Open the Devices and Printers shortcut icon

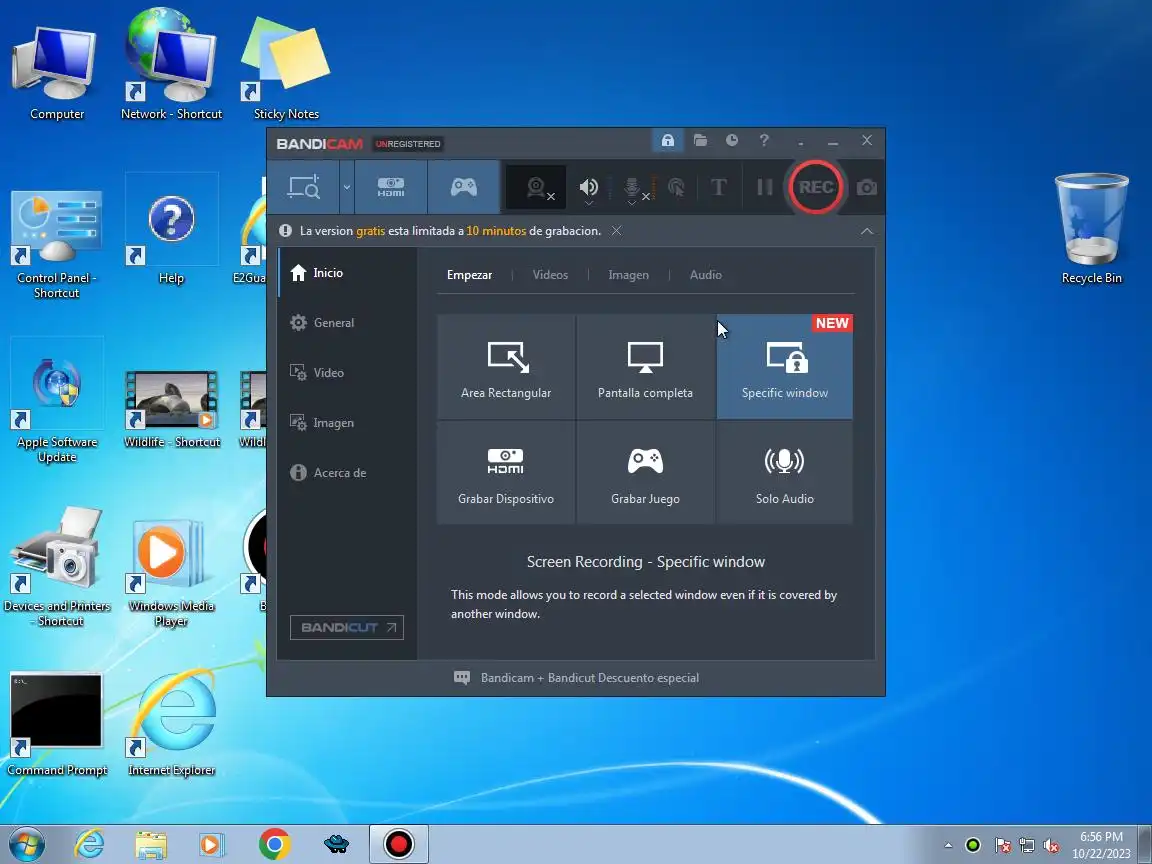click(x=57, y=566)
